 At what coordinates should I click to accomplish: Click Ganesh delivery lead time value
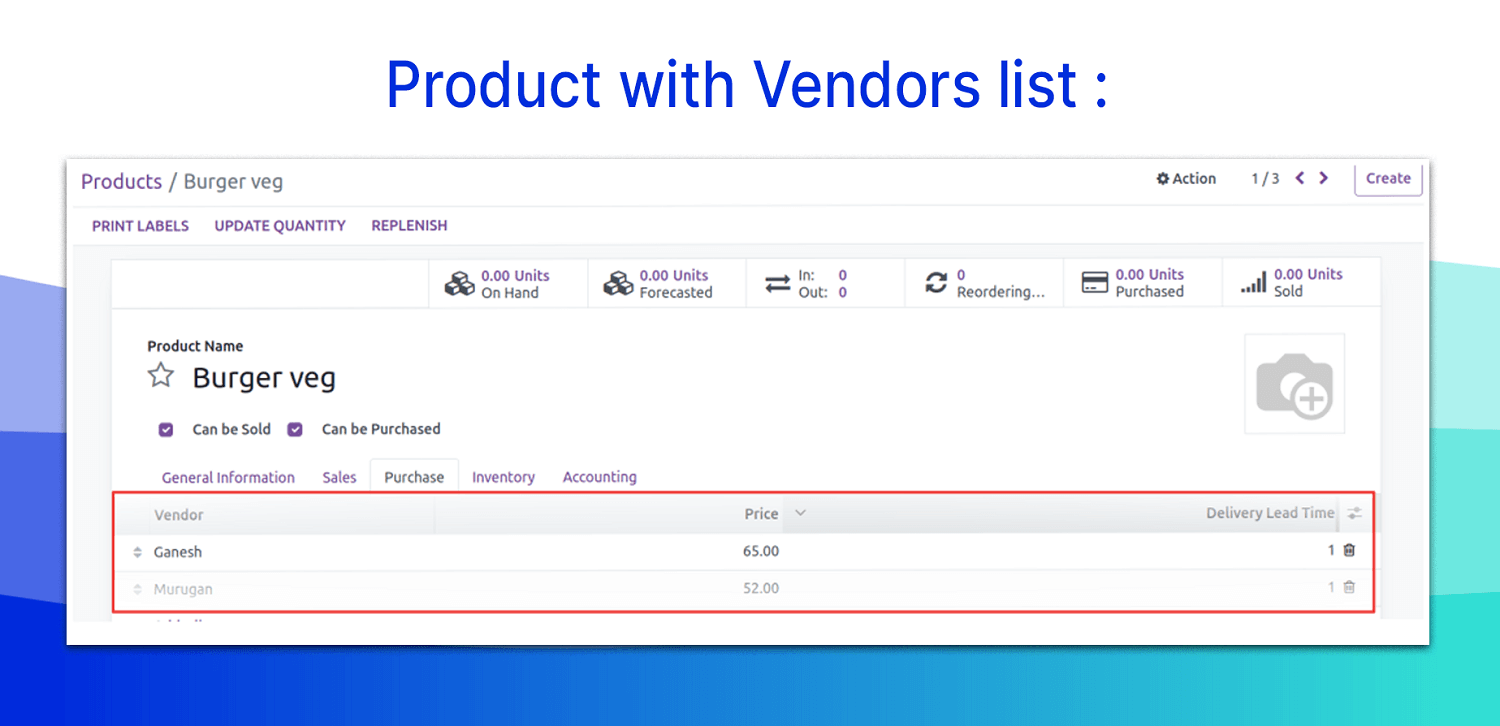(x=1331, y=550)
